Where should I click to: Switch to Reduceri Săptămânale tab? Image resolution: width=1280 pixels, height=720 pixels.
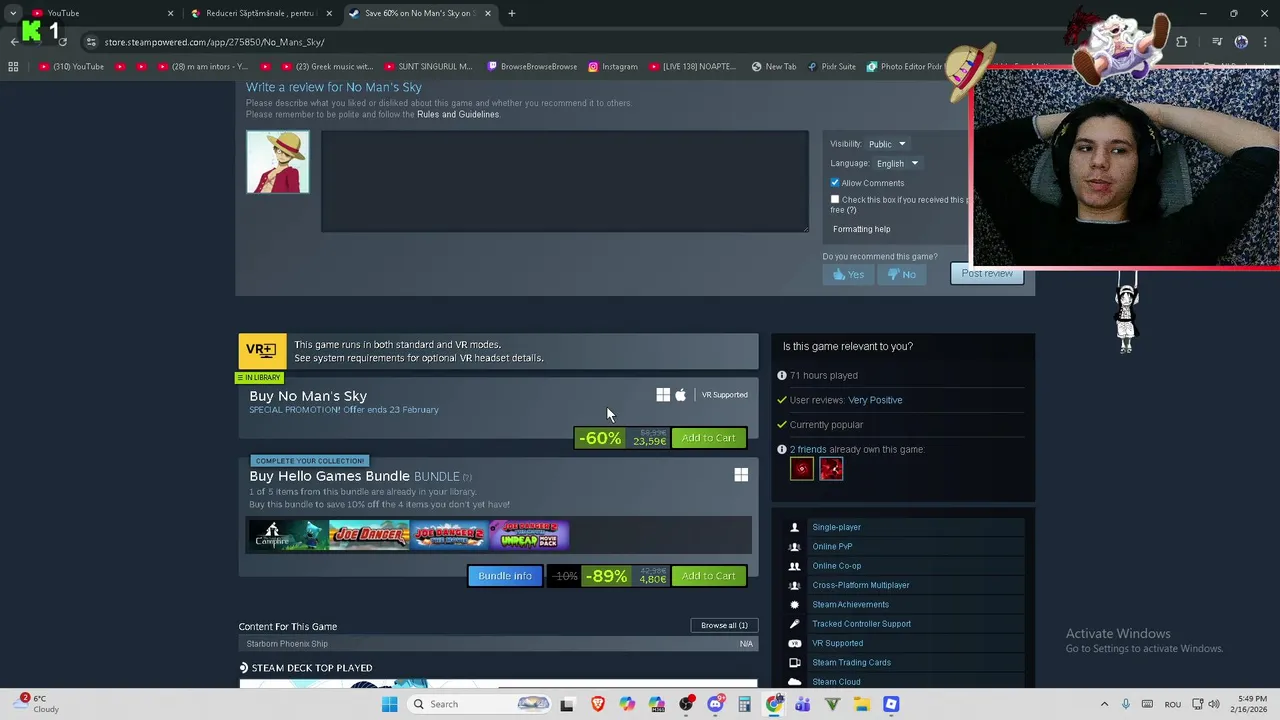(x=260, y=13)
